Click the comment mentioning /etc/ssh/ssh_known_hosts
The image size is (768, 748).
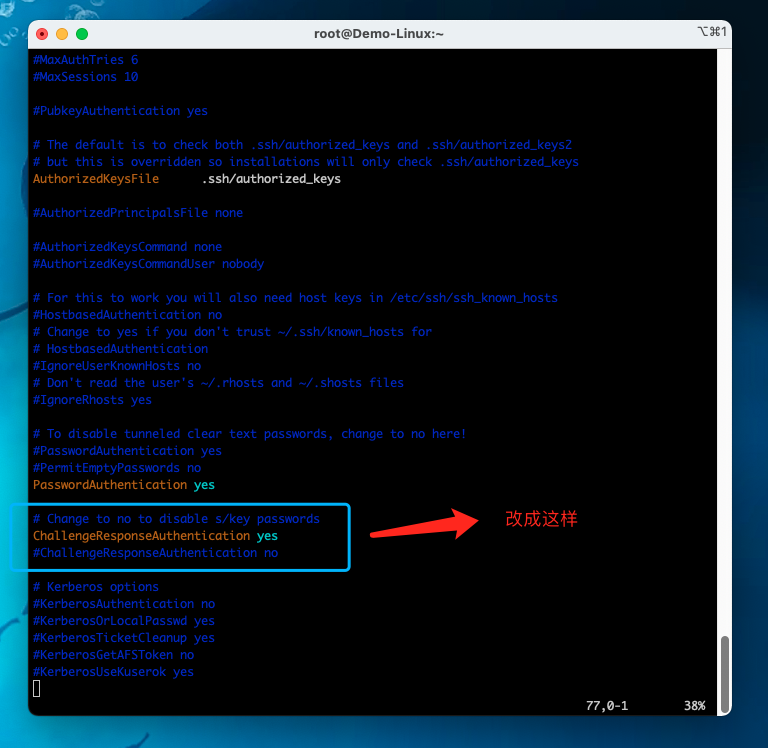click(x=295, y=298)
